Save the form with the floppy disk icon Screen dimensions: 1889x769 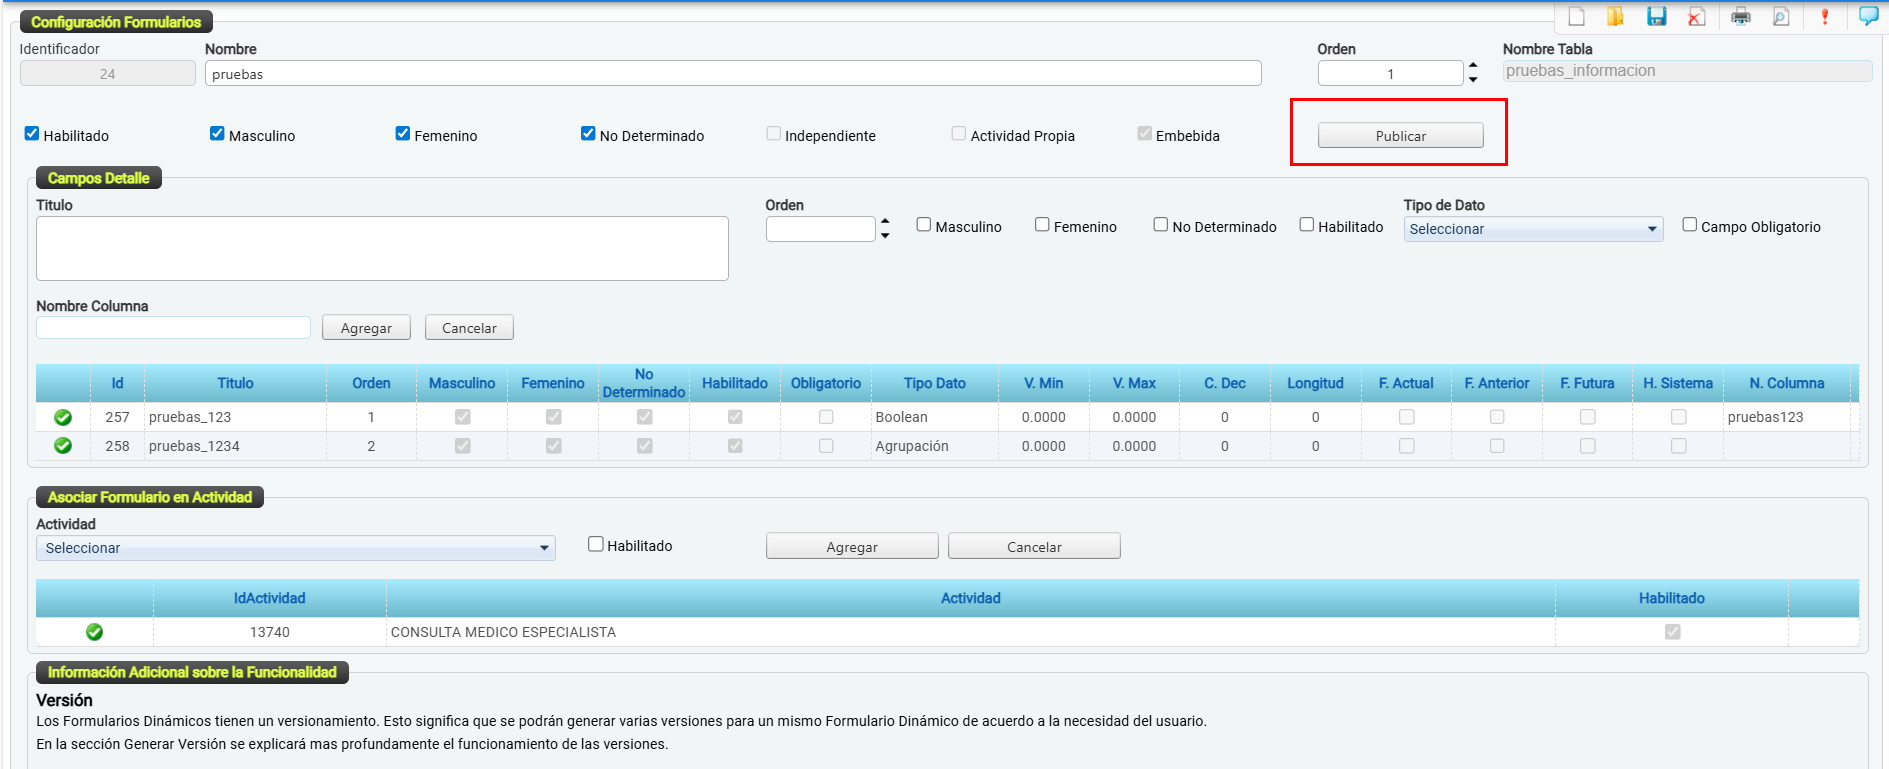1656,16
